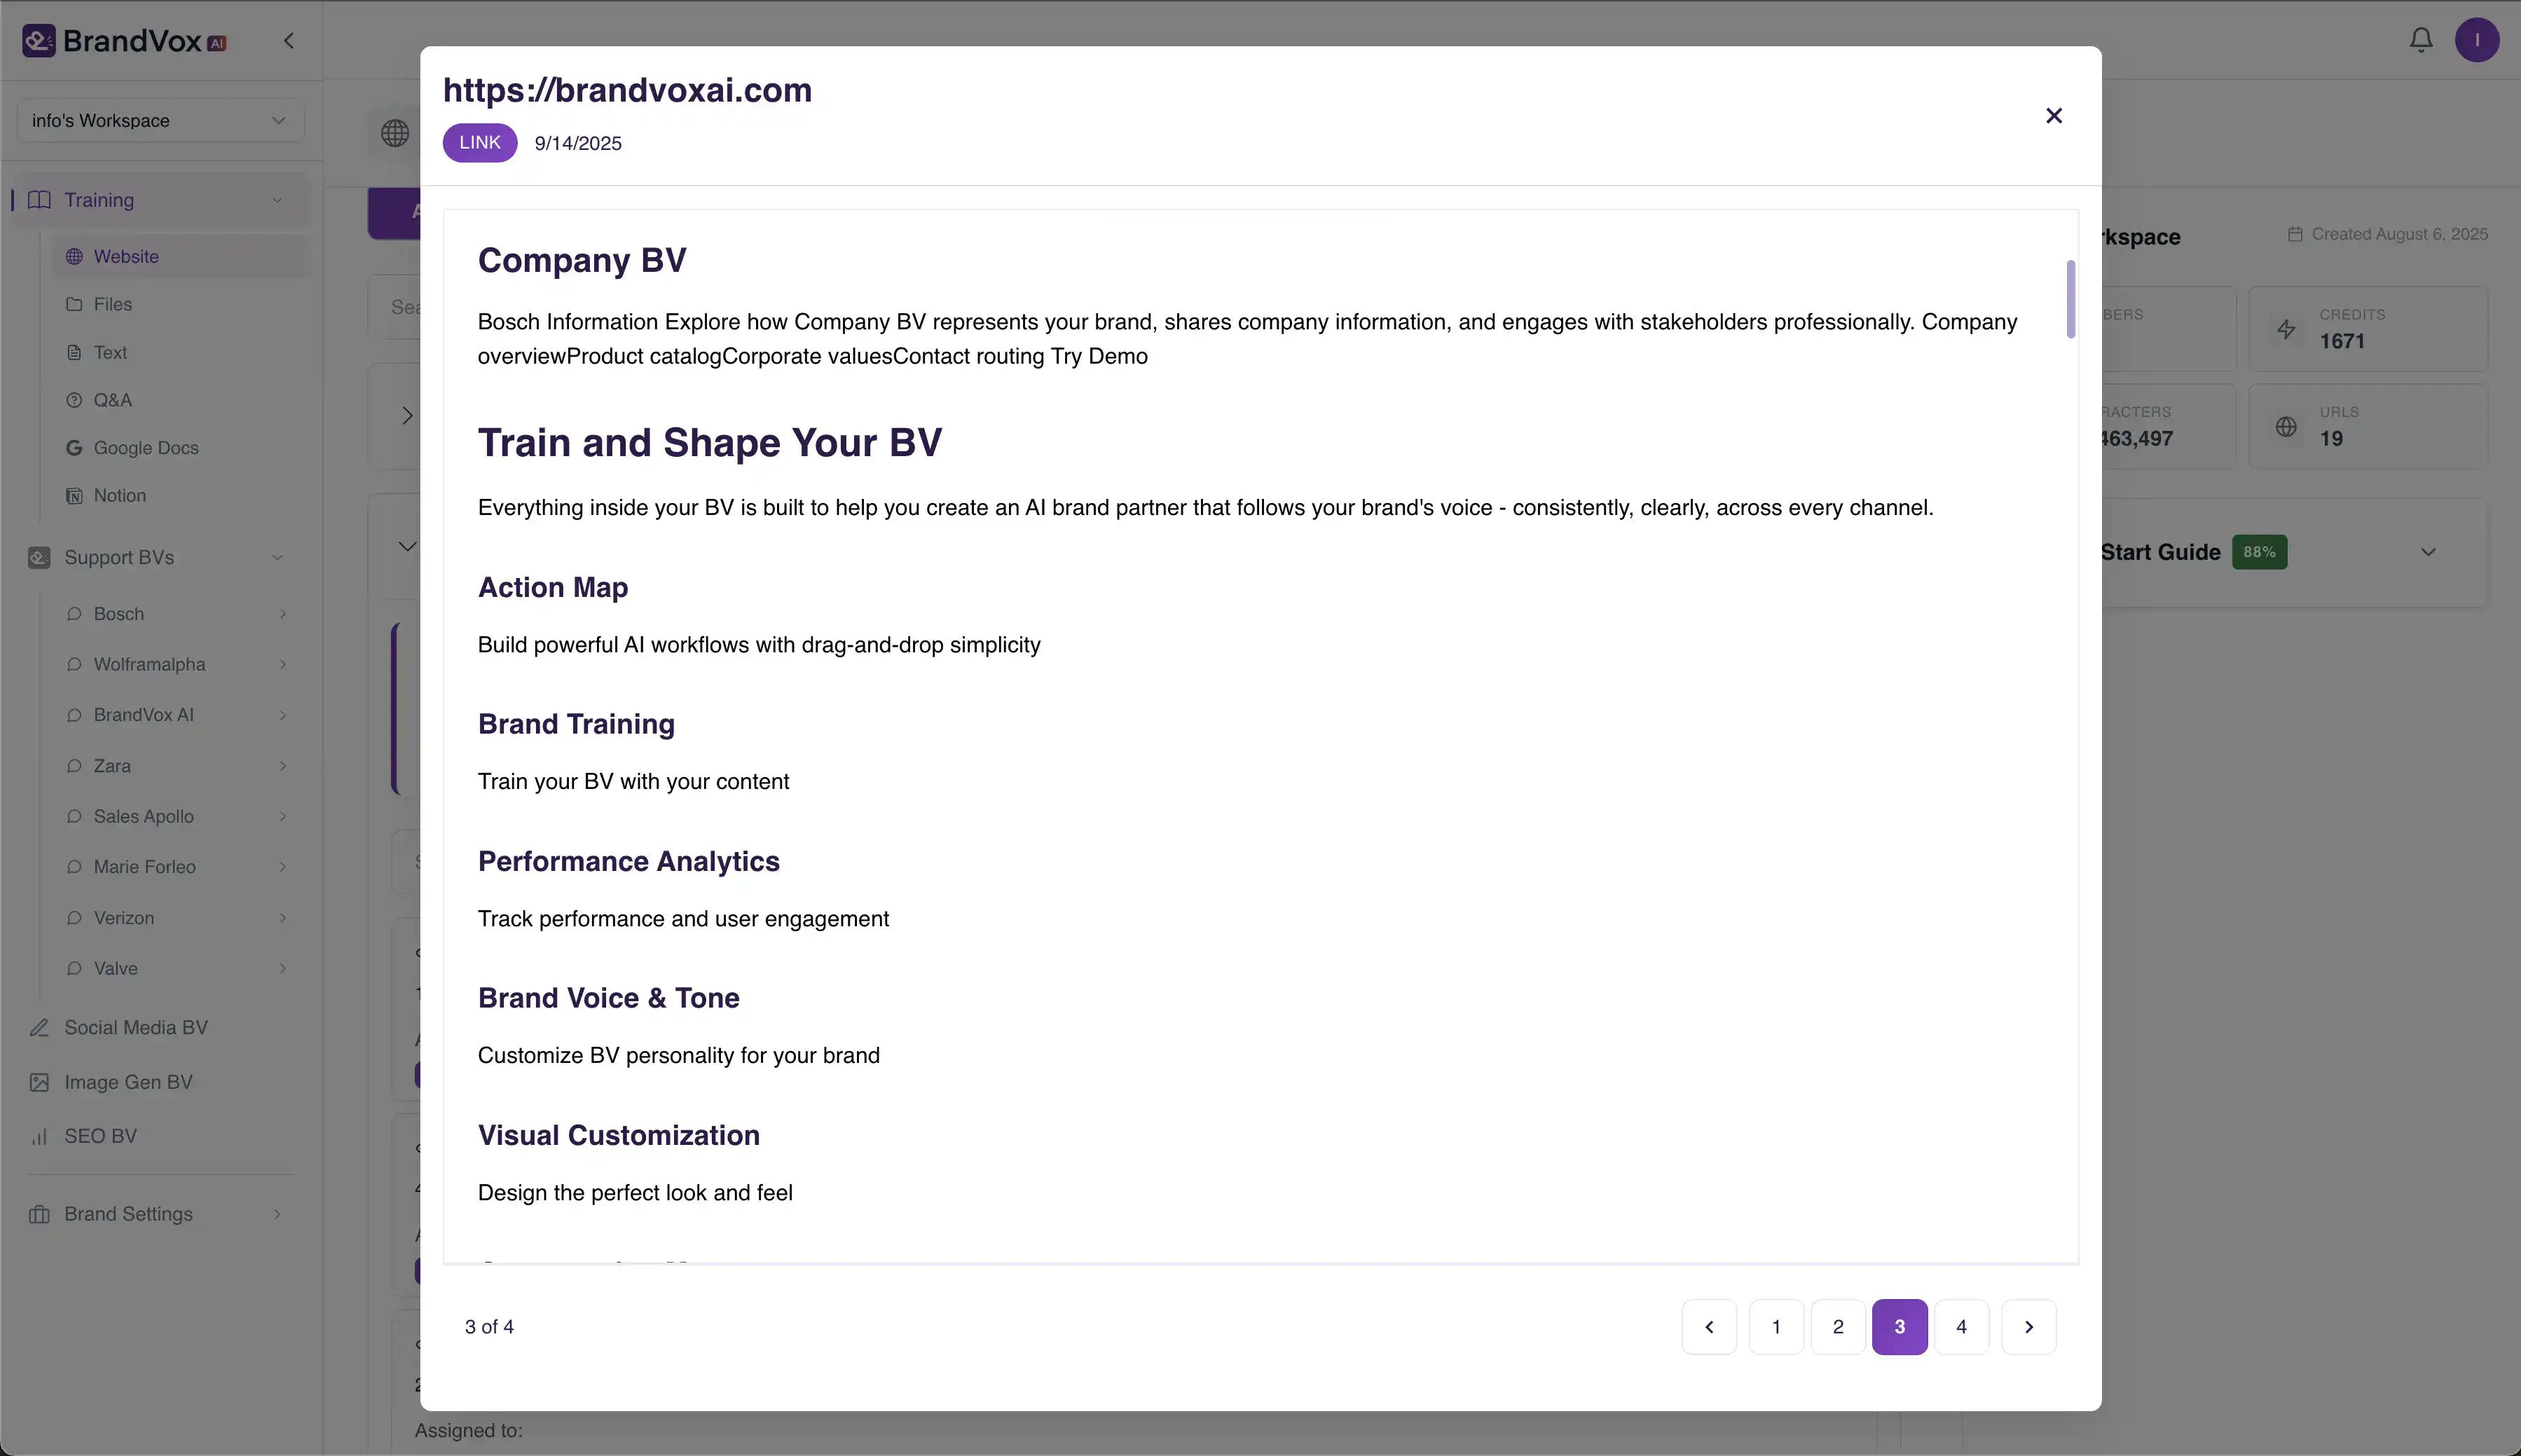Click the notification bell icon

(2420, 40)
